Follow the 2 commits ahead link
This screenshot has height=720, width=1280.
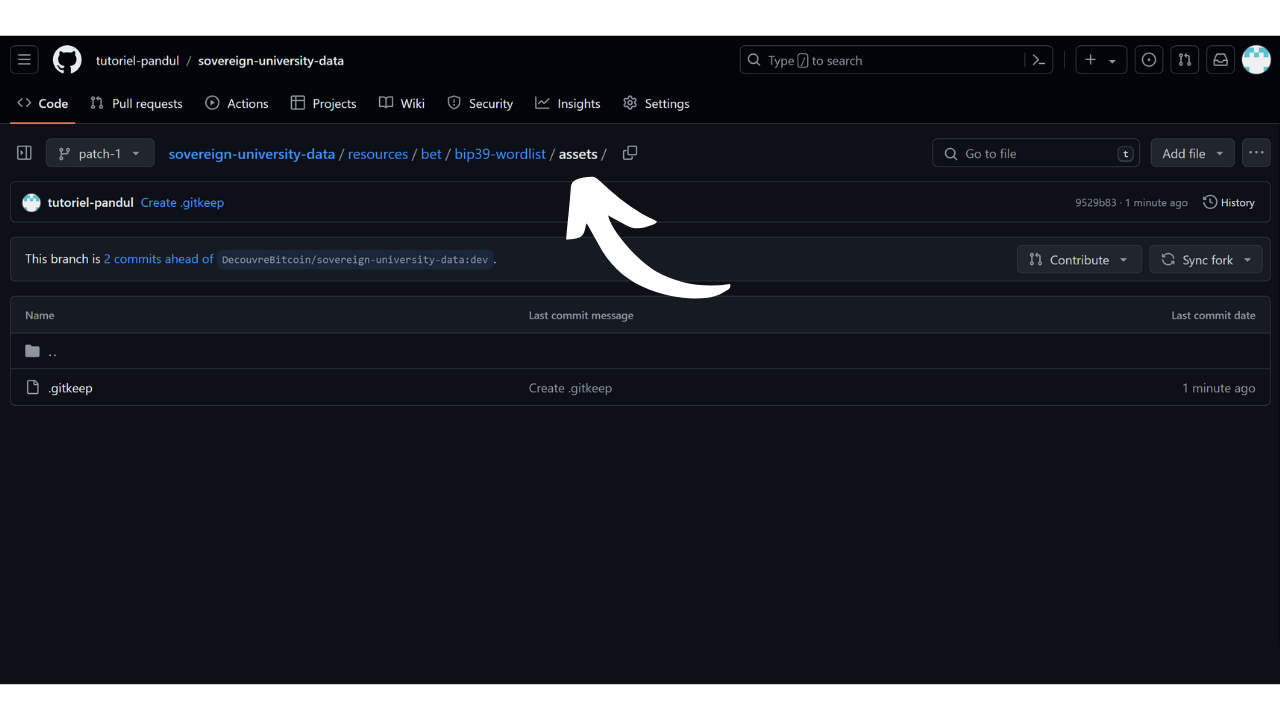158,259
